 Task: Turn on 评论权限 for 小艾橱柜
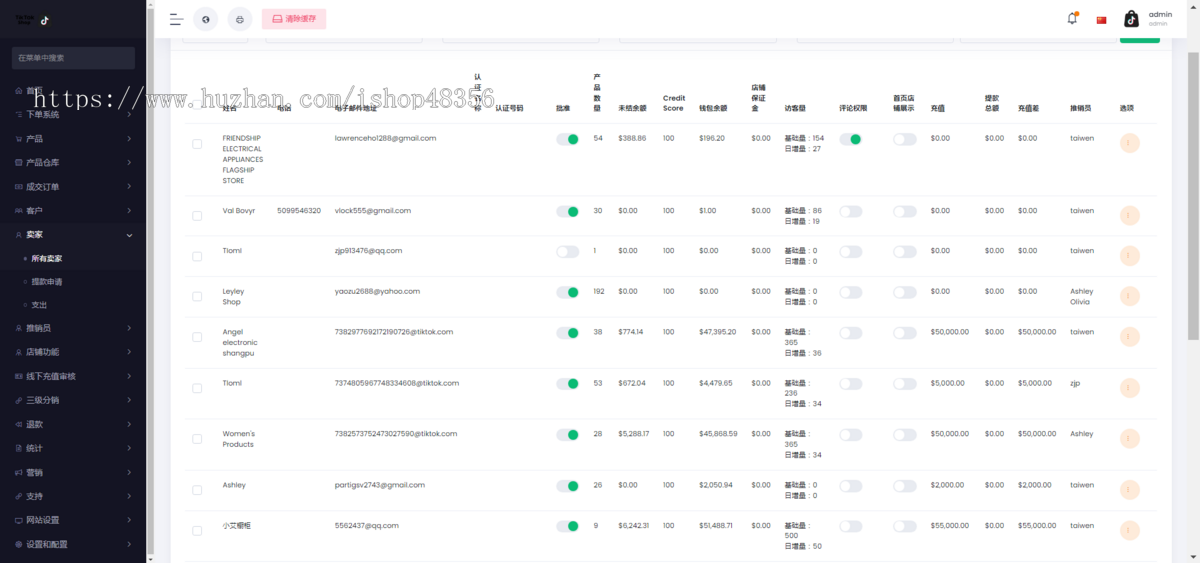coord(850,526)
